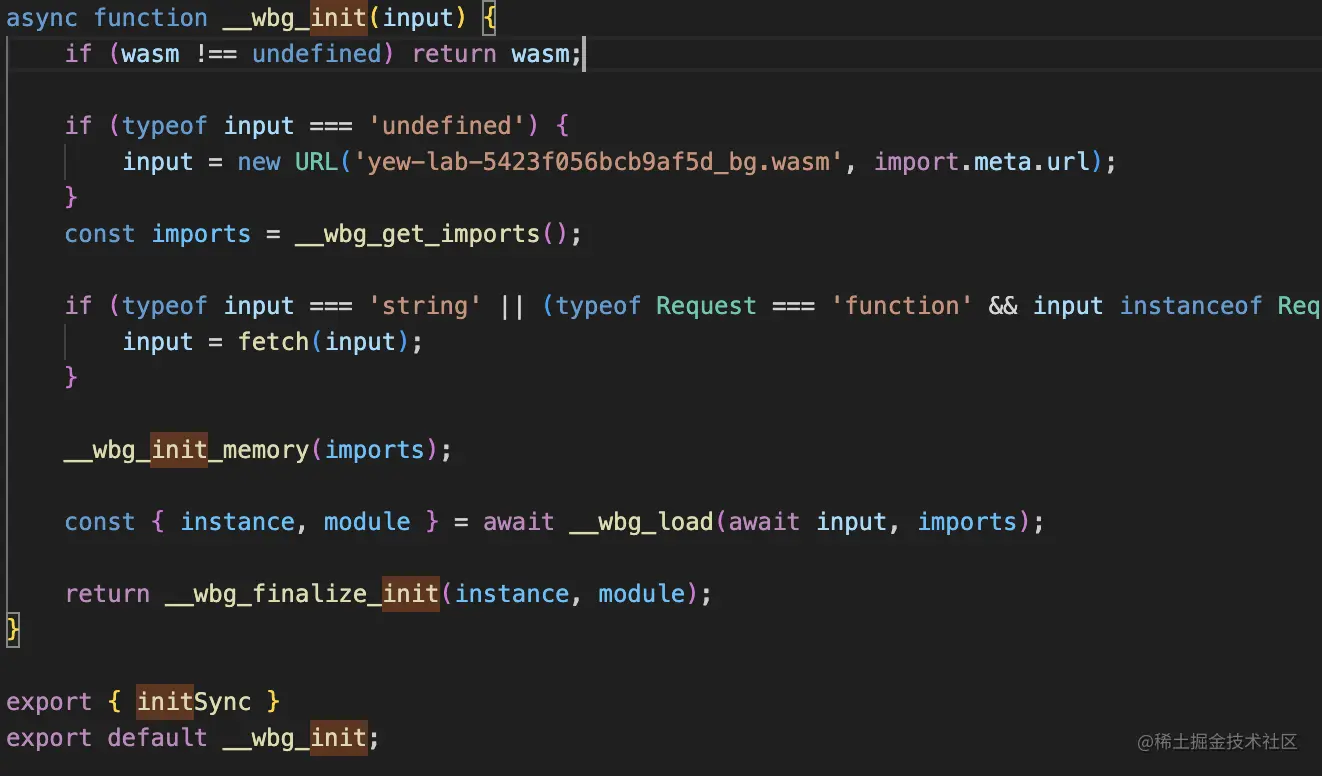Select the "__wbg_get_imports" function call

418,234
